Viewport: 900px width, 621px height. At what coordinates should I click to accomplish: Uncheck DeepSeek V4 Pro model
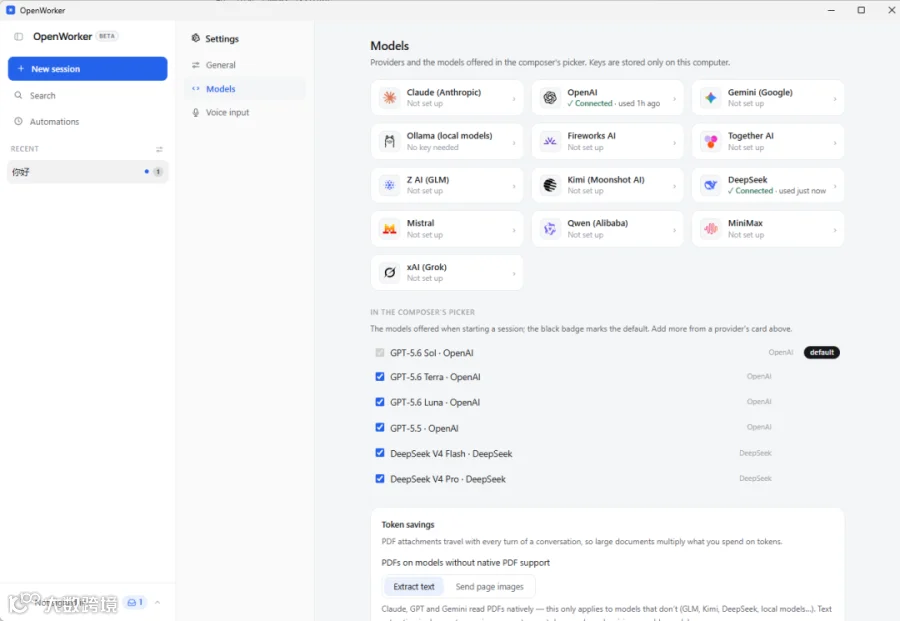[379, 479]
